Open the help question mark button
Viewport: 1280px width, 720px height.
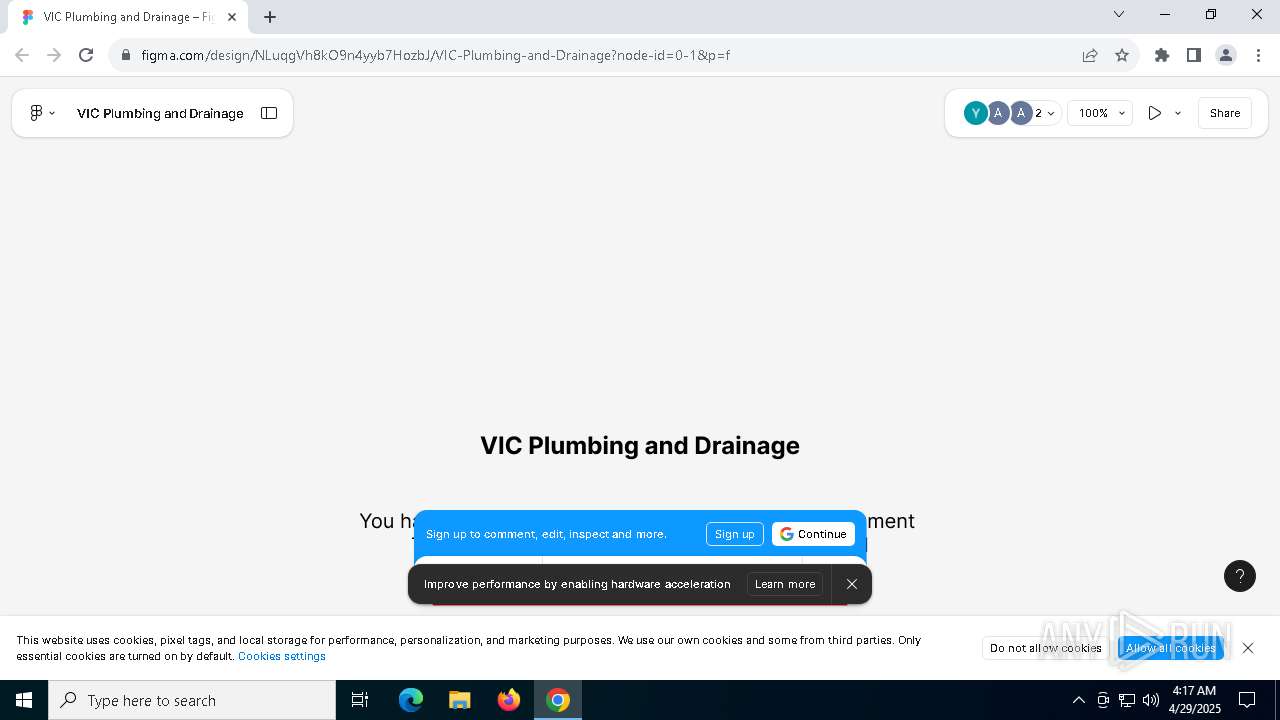pyautogui.click(x=1240, y=576)
